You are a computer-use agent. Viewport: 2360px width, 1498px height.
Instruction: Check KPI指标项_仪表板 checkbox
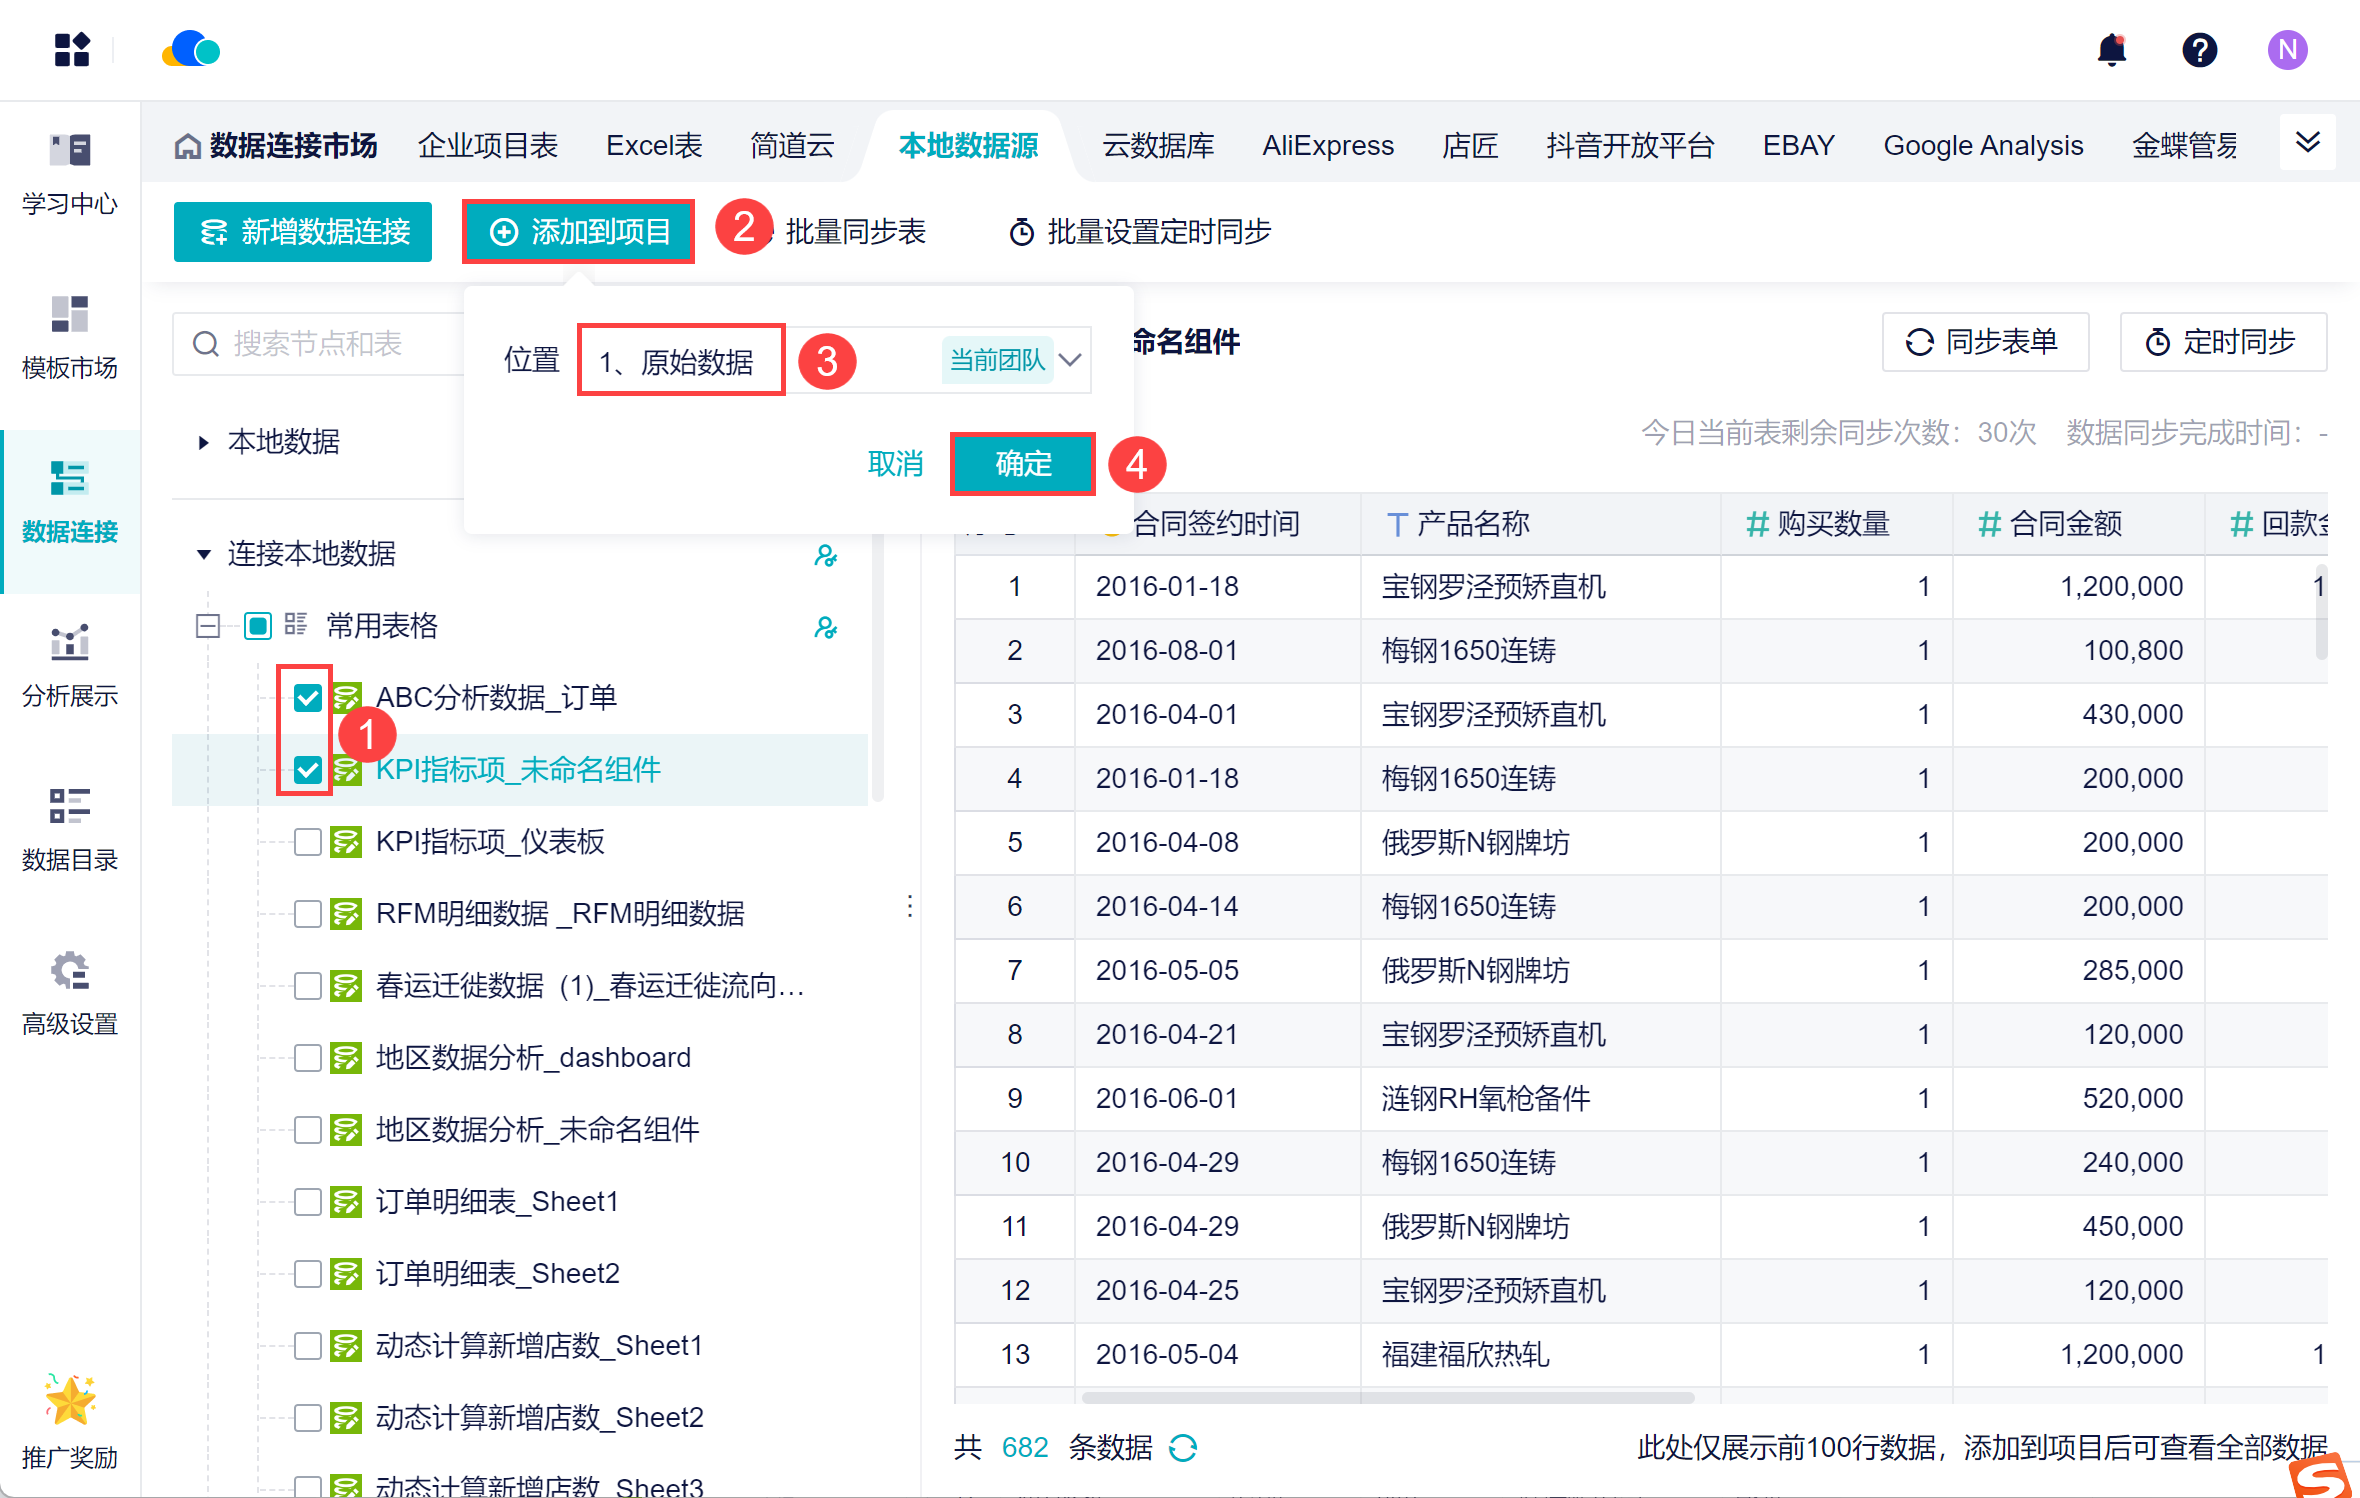(307, 842)
